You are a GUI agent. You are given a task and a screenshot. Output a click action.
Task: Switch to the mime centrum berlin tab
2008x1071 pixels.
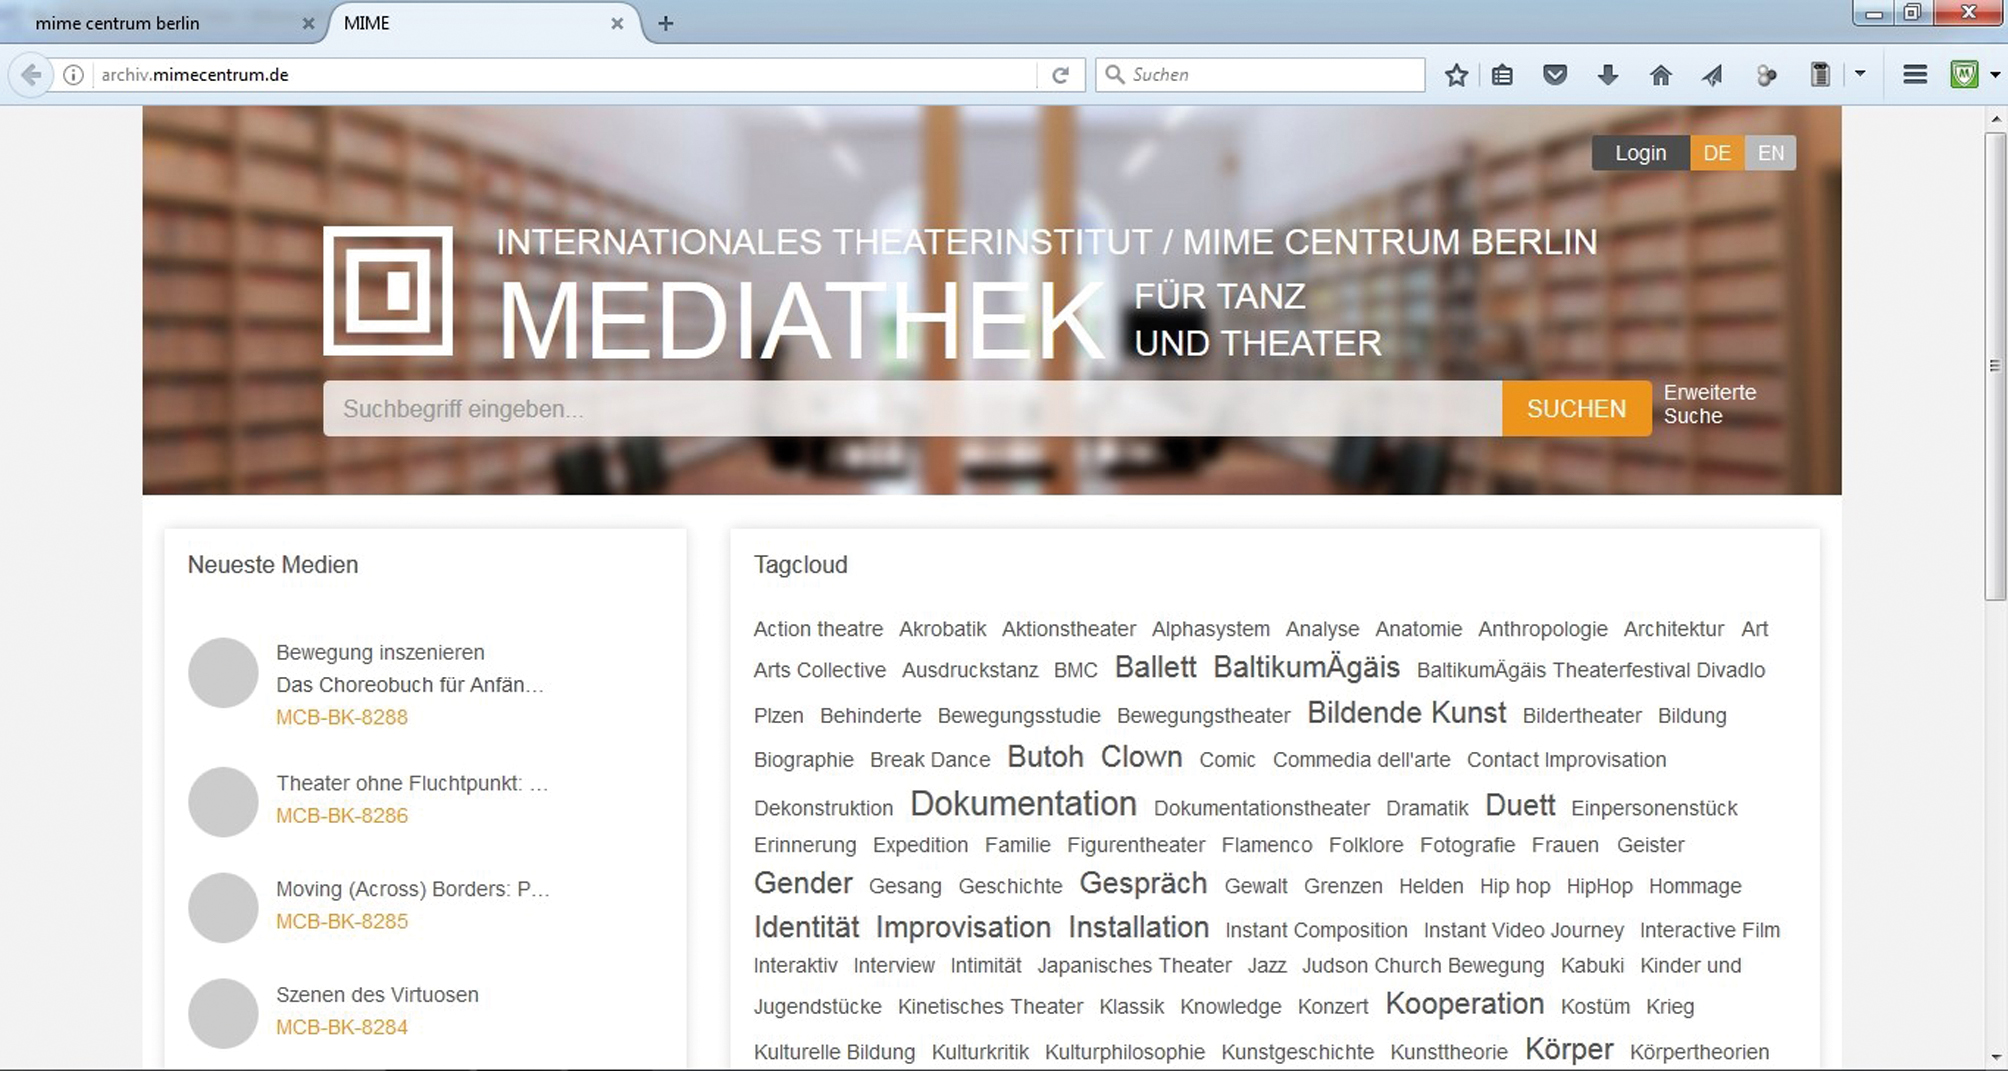118,23
